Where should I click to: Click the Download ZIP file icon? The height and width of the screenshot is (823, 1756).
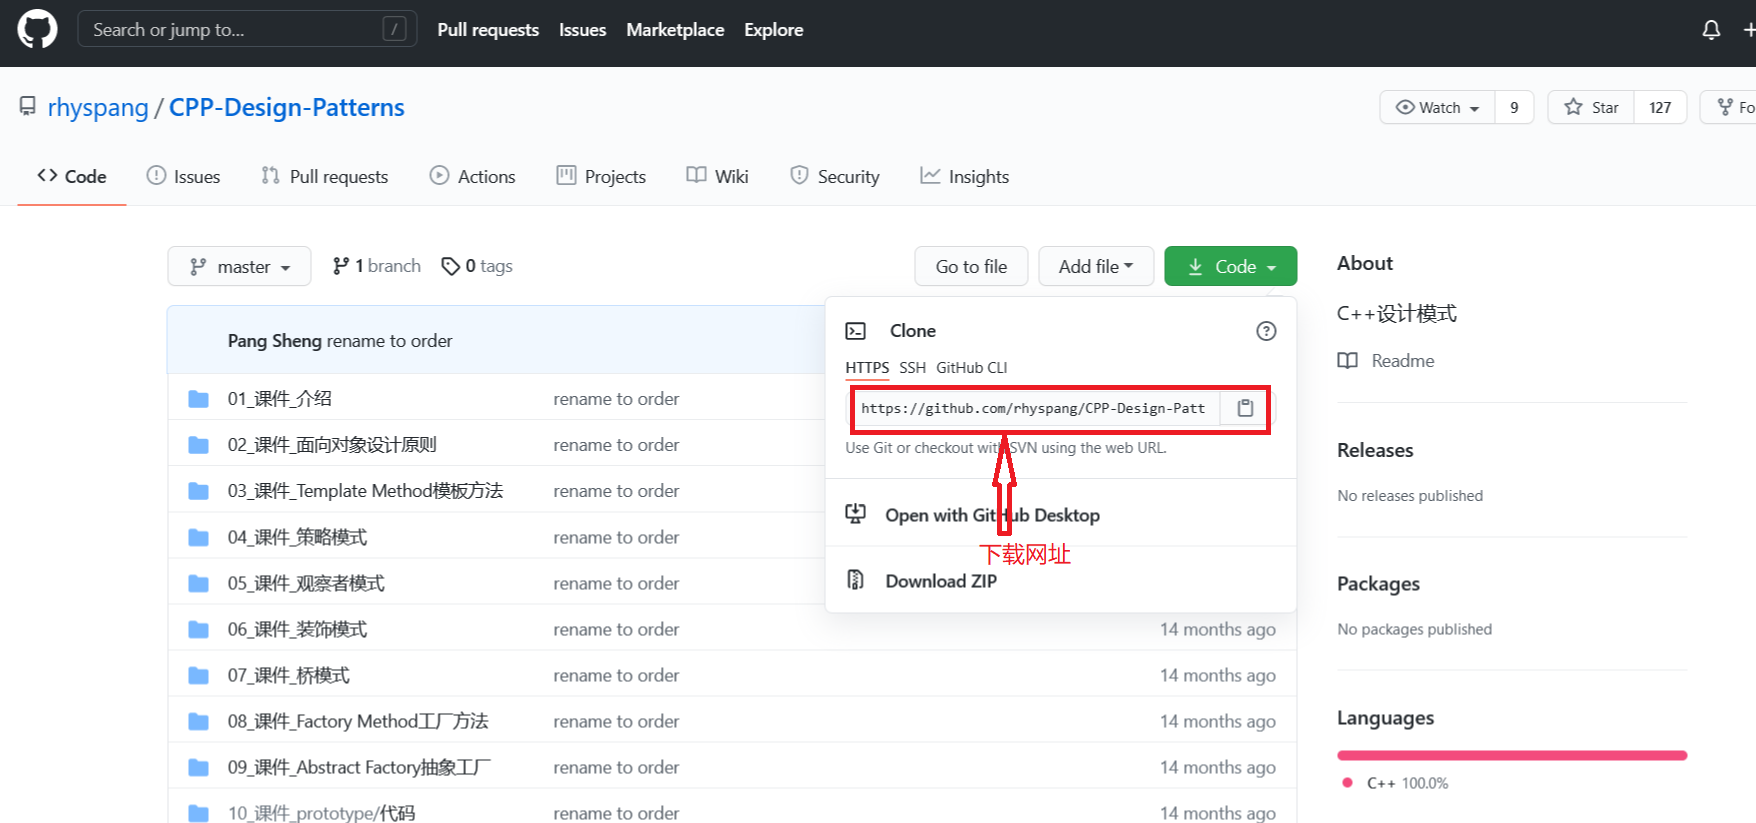[856, 580]
